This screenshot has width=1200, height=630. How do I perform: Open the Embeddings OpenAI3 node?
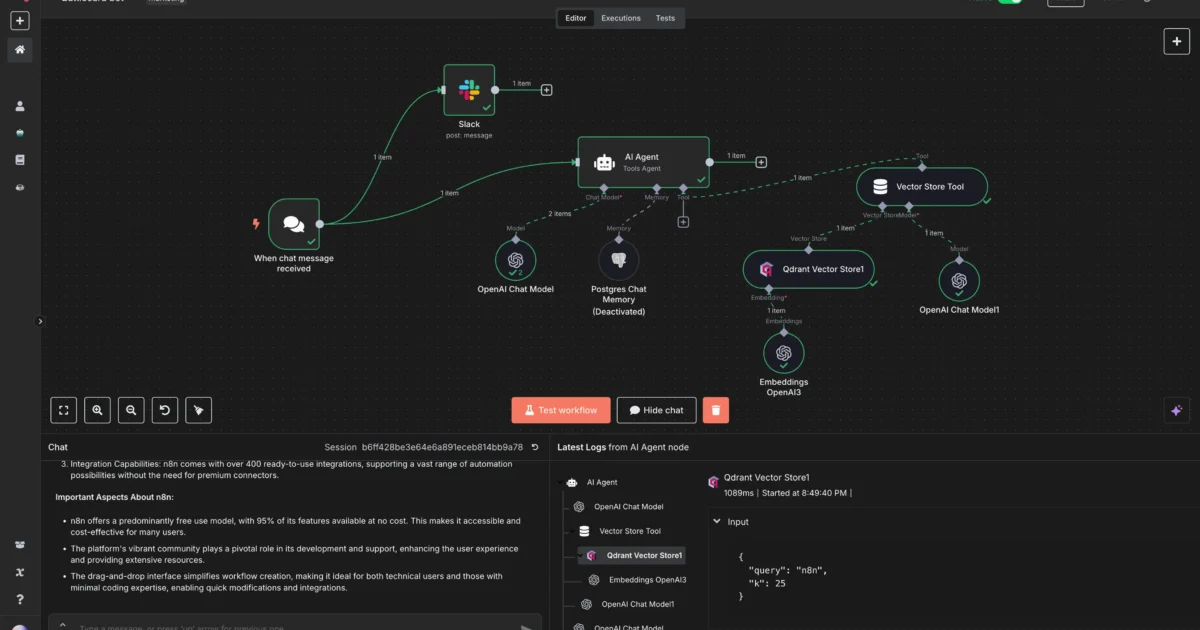point(783,353)
